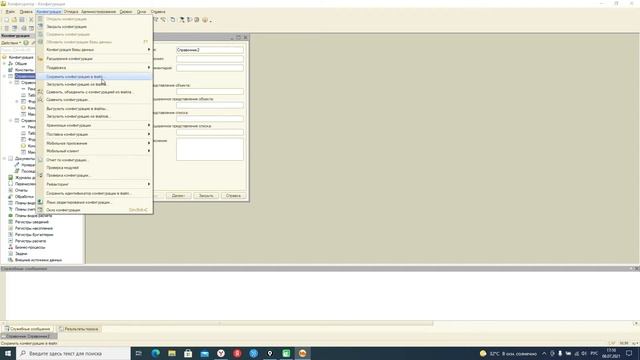Choose Проверка модулей menu entry
The image size is (640, 360).
pos(95,167)
